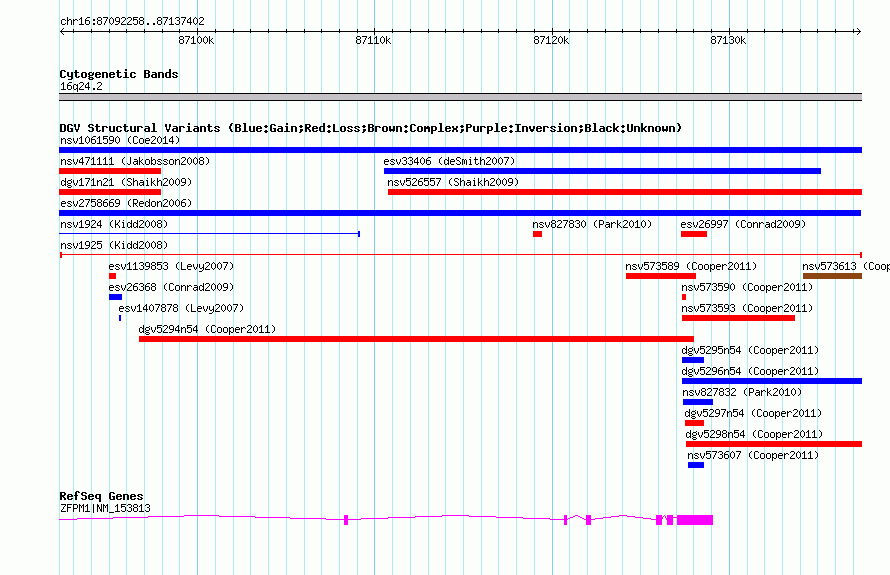This screenshot has width=890, height=575.
Task: Click the Cytogenetic Bands track title
Action: click(119, 74)
